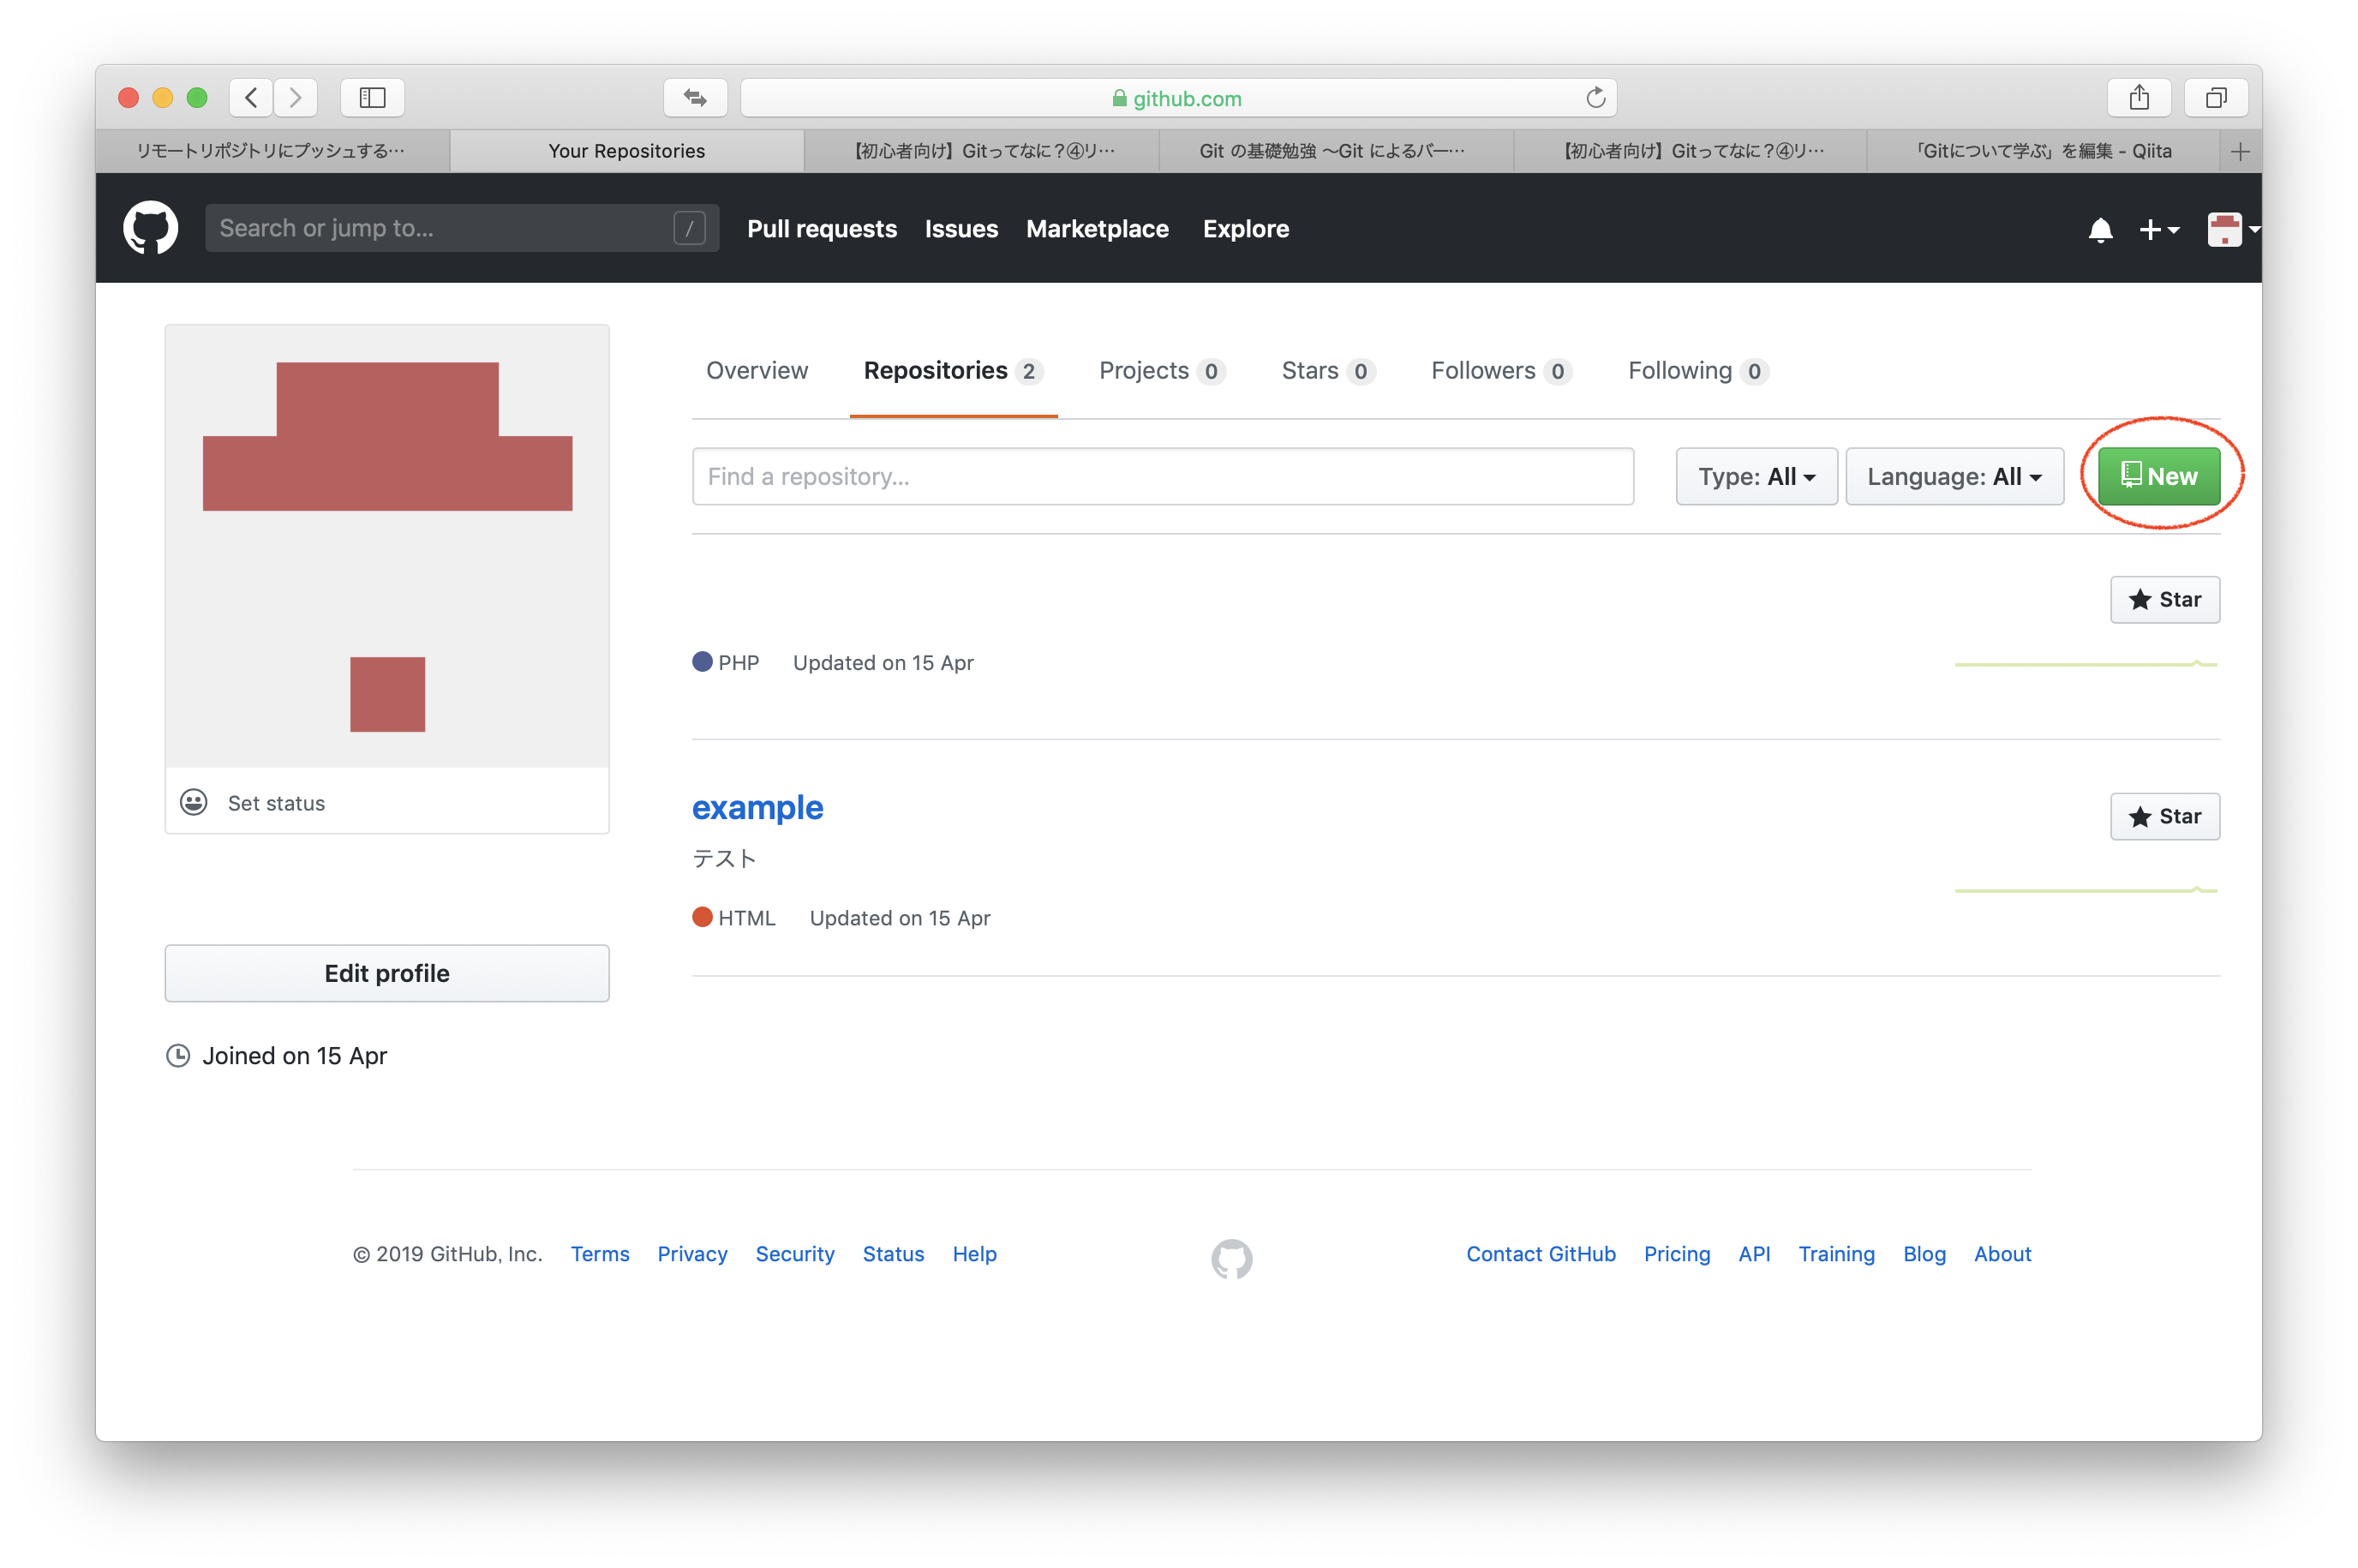Focus the Find a repository field

1162,476
